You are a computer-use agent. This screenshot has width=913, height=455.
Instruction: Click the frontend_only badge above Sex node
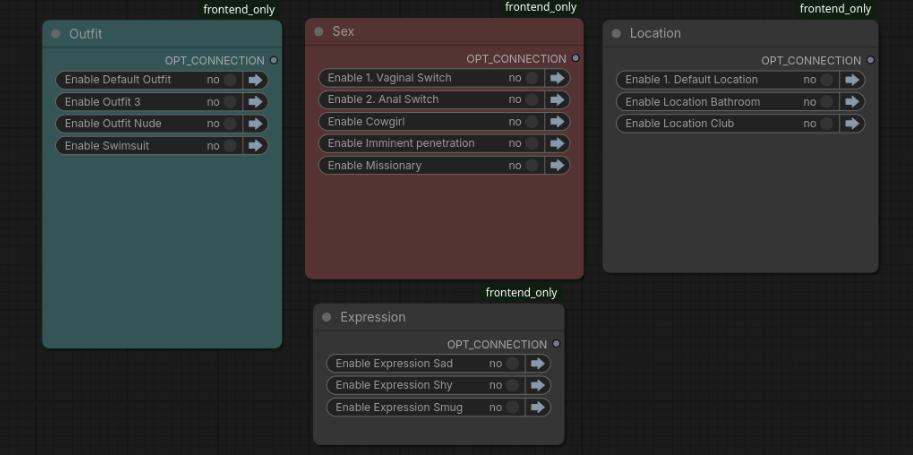(541, 7)
